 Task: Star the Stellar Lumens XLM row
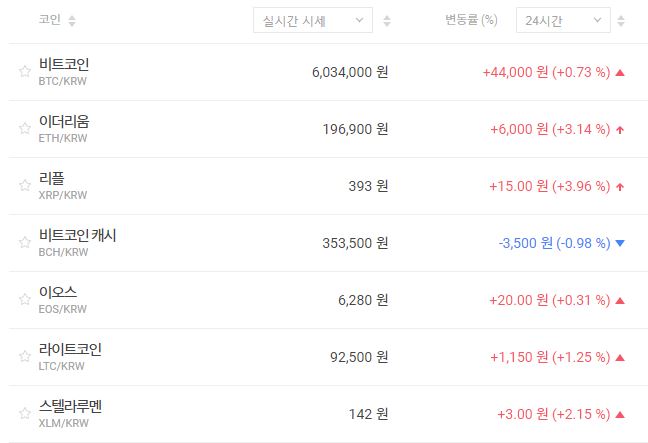[x=25, y=413]
